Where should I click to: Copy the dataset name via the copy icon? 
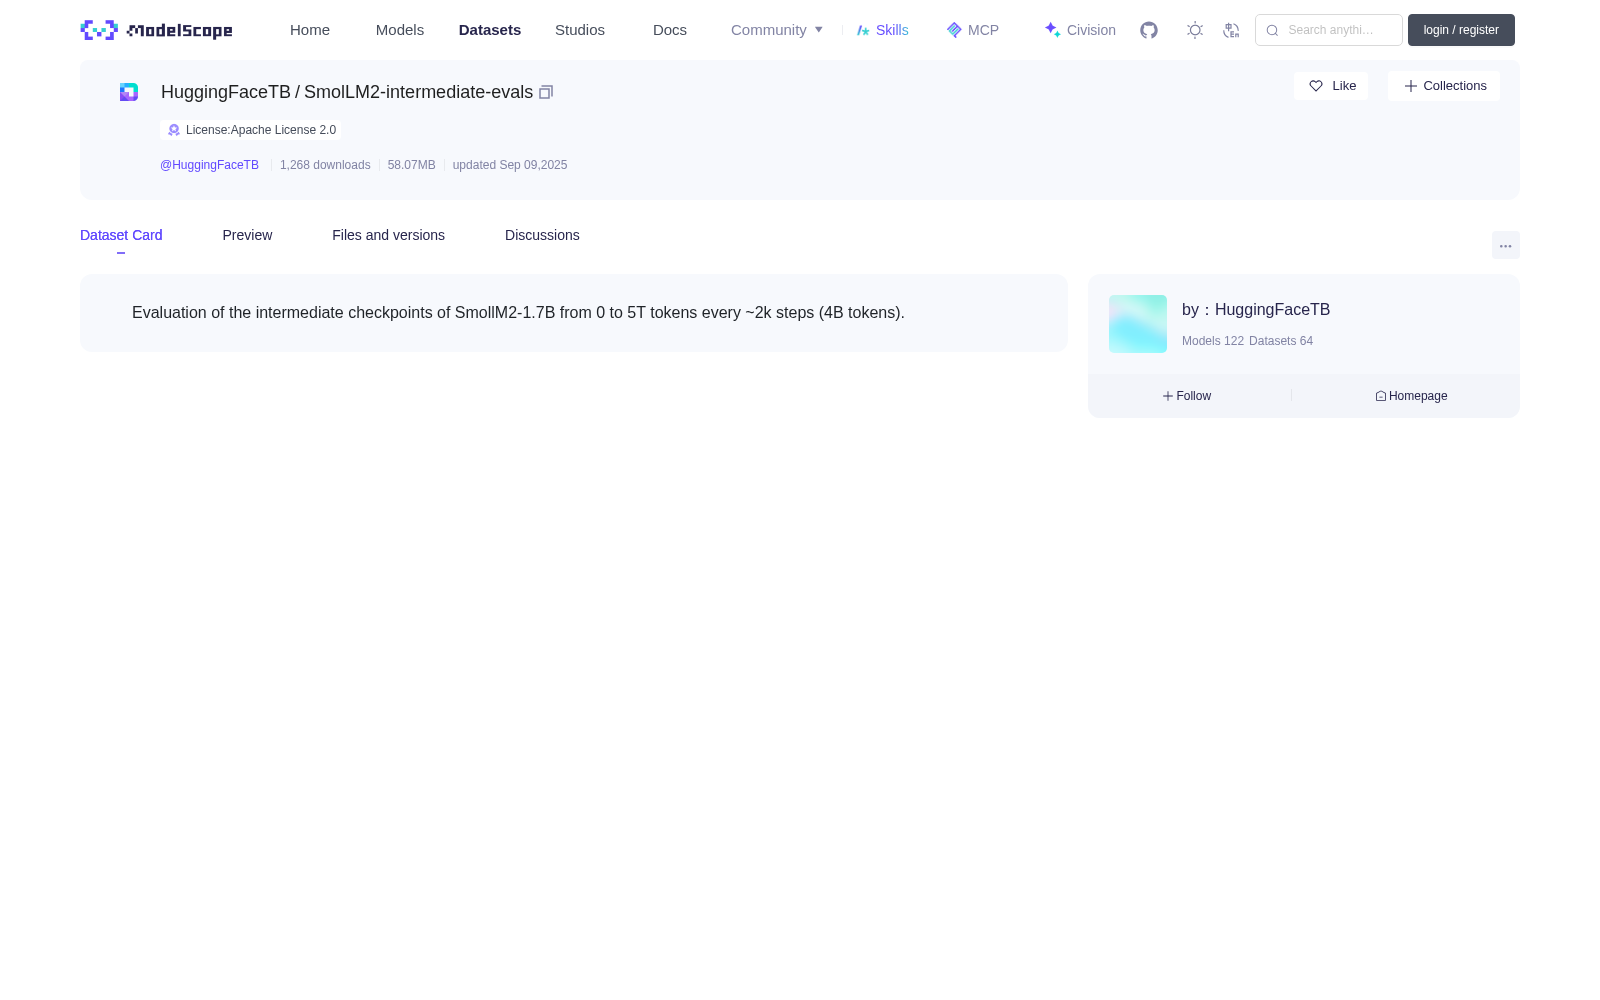pyautogui.click(x=546, y=92)
